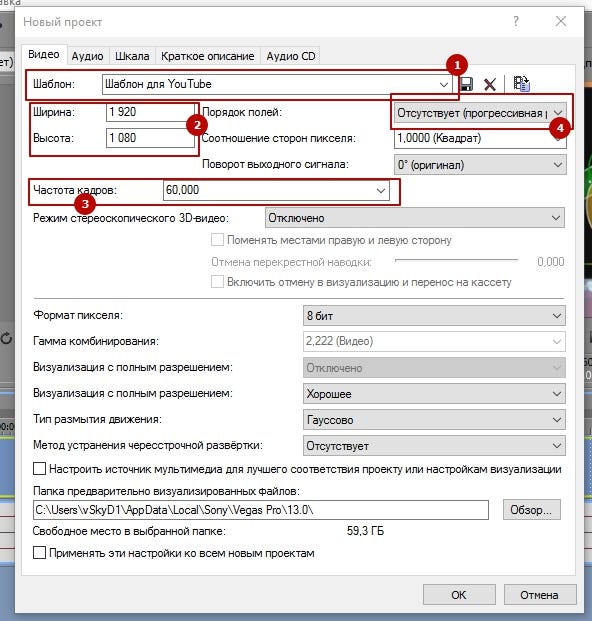
Task: Toggle Поменять местами правую и левую сторону
Action: click(217, 240)
